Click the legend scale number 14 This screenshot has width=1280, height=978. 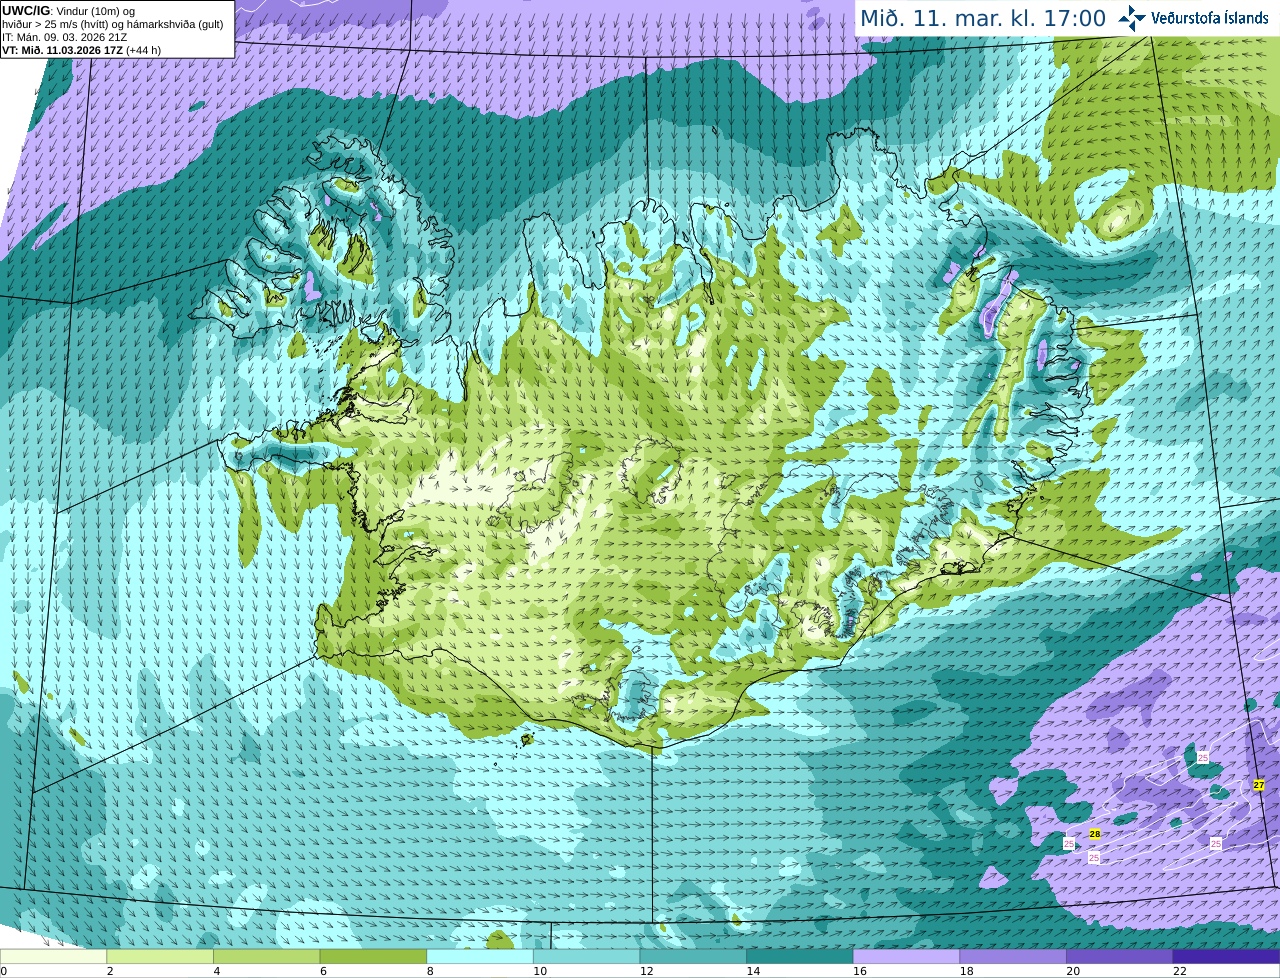[753, 971]
